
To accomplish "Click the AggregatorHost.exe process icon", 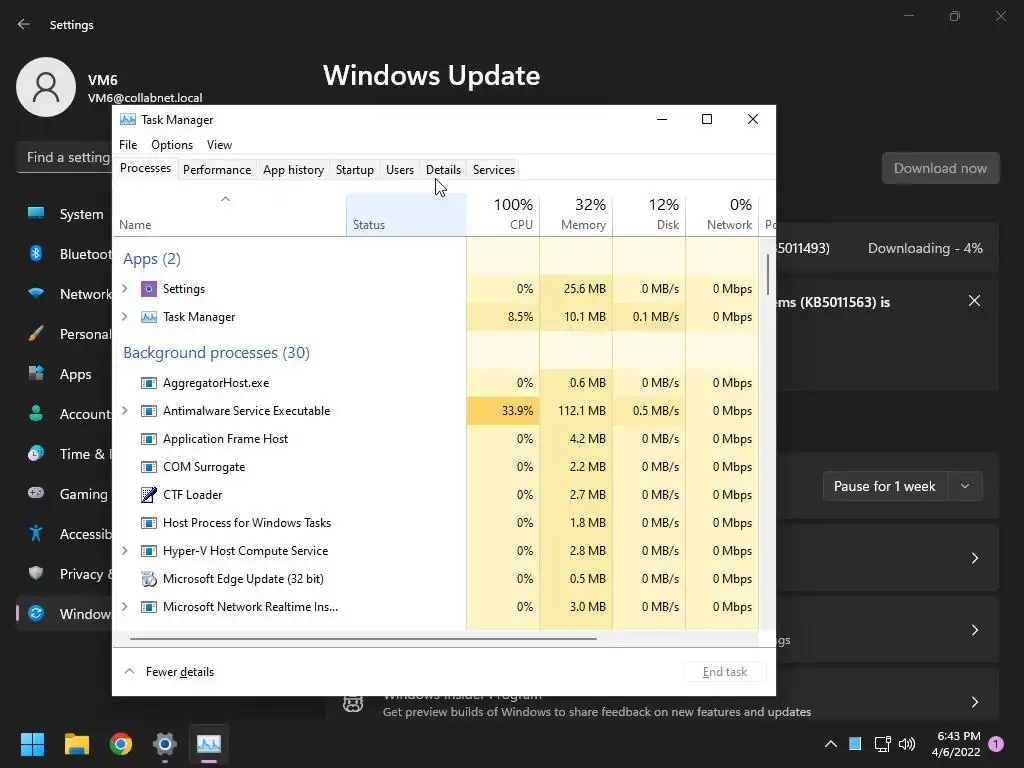I will click(x=149, y=383).
